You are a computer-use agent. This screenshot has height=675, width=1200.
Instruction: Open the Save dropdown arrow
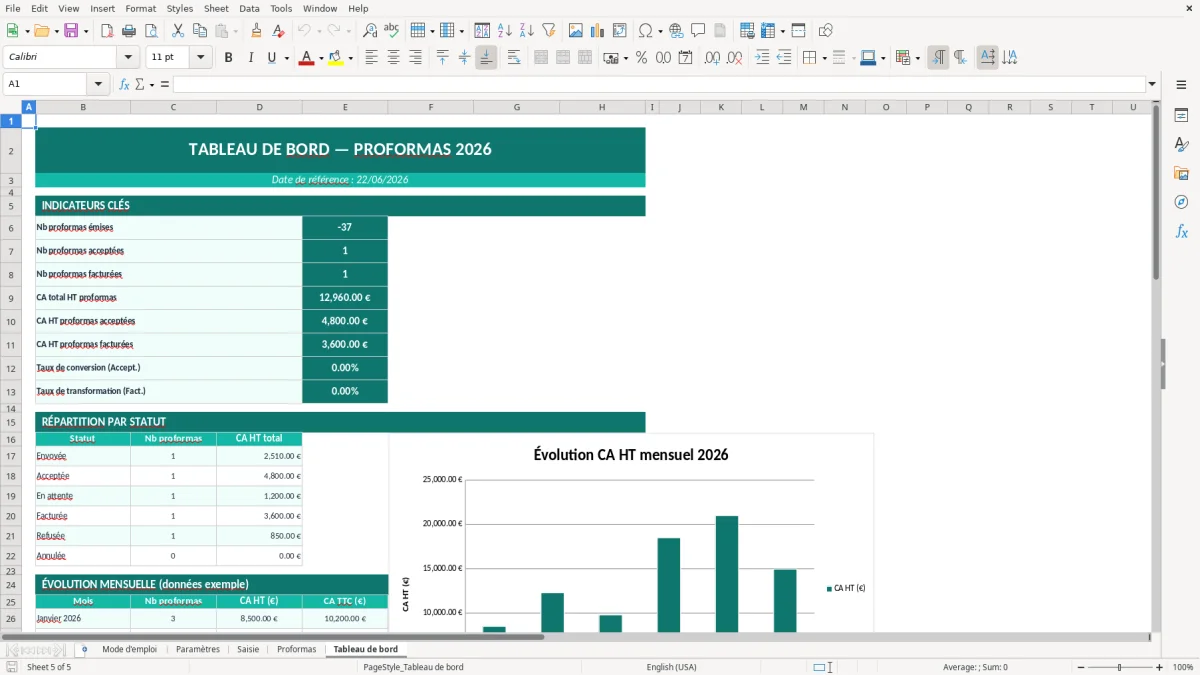85,31
